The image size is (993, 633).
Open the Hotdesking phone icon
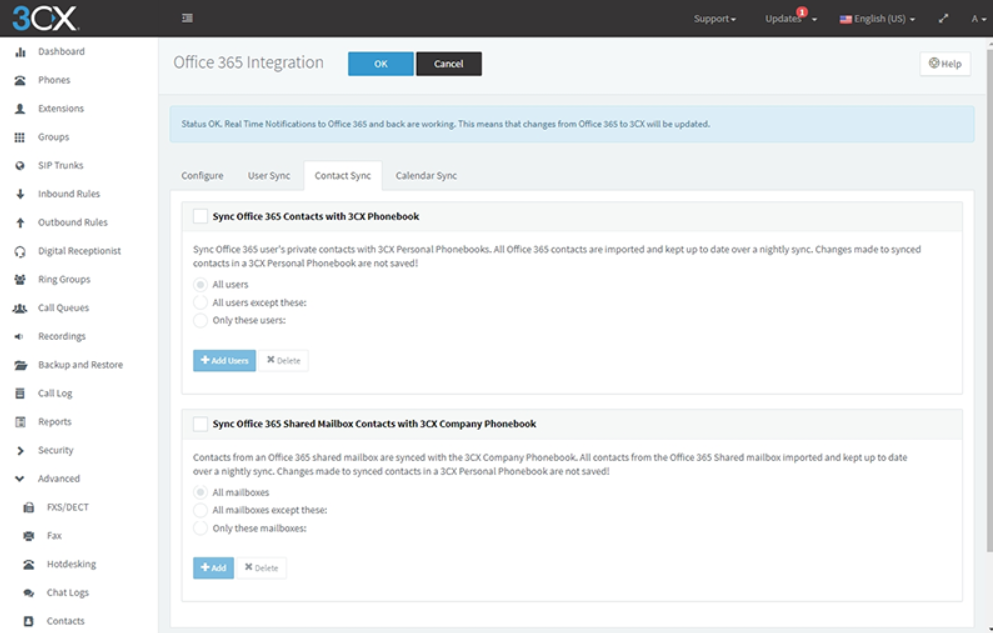28,565
